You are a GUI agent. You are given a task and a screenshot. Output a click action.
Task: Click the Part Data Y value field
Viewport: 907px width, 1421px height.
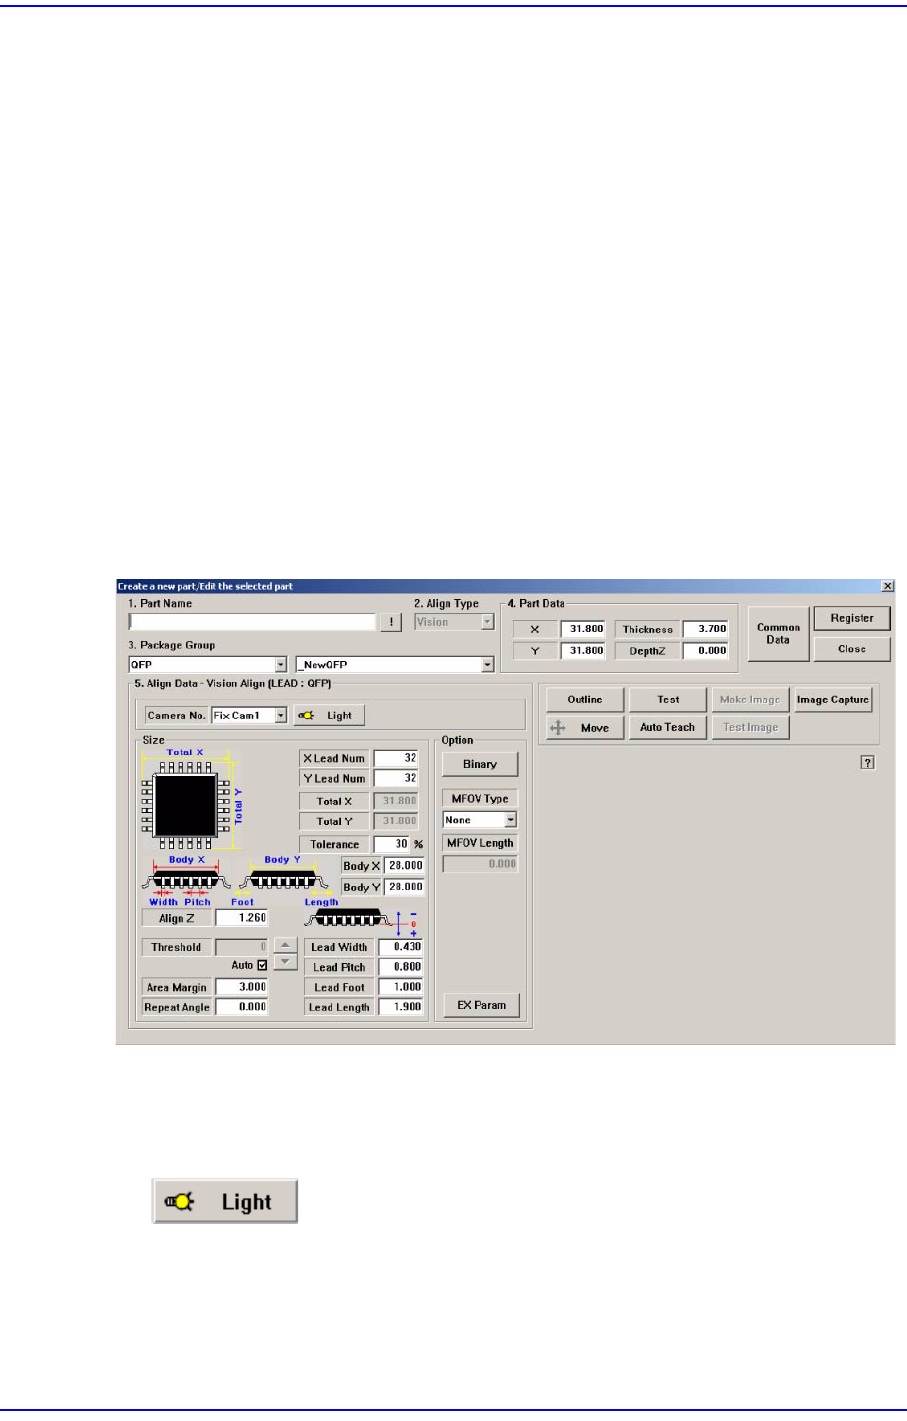pos(583,651)
